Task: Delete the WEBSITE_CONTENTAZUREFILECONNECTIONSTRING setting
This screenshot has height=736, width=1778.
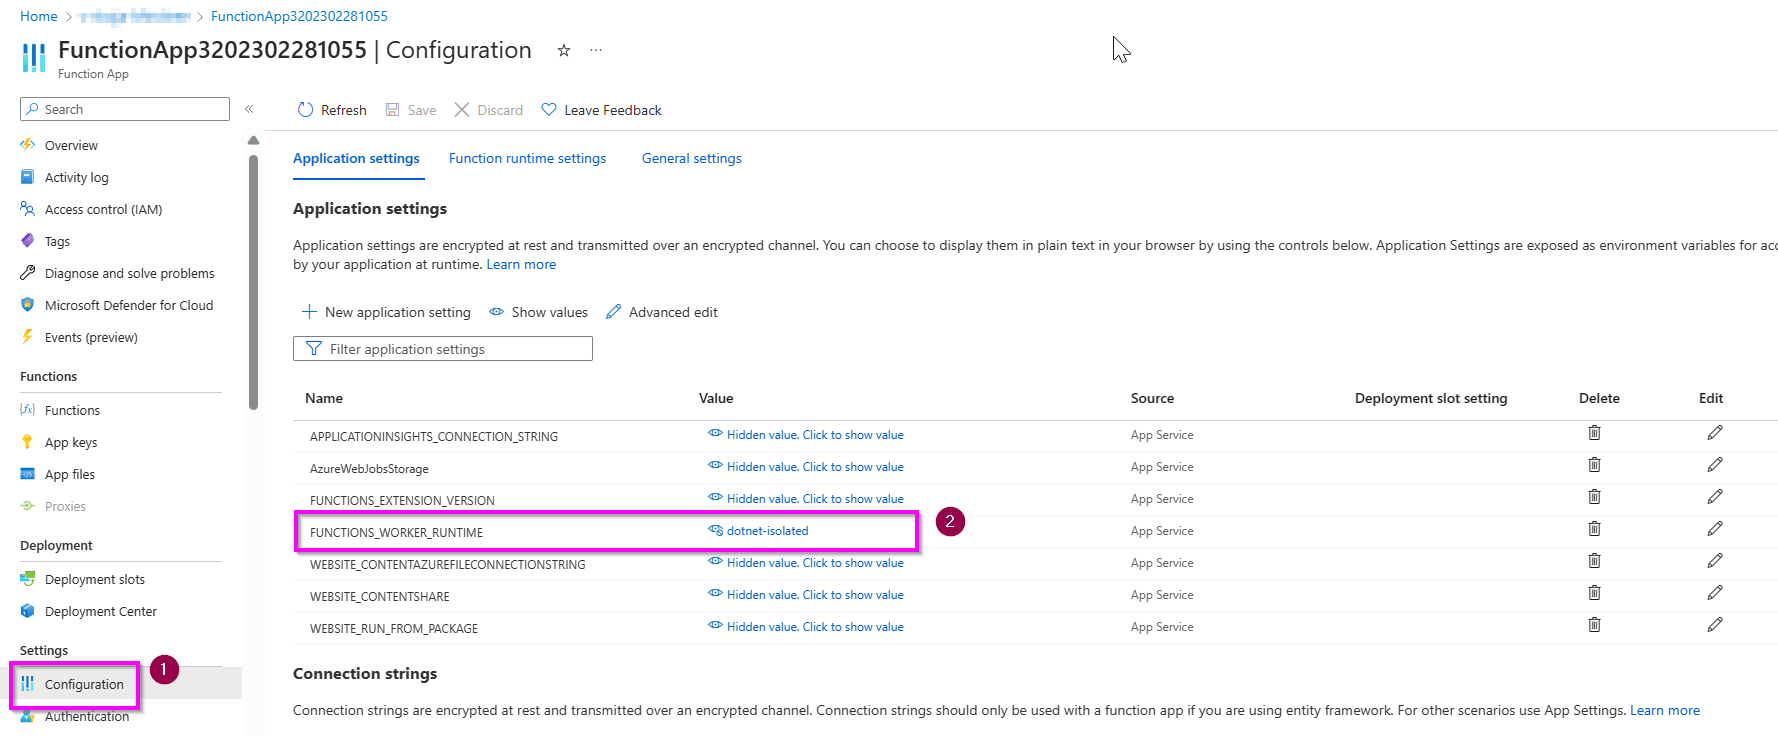Action: coord(1594,561)
